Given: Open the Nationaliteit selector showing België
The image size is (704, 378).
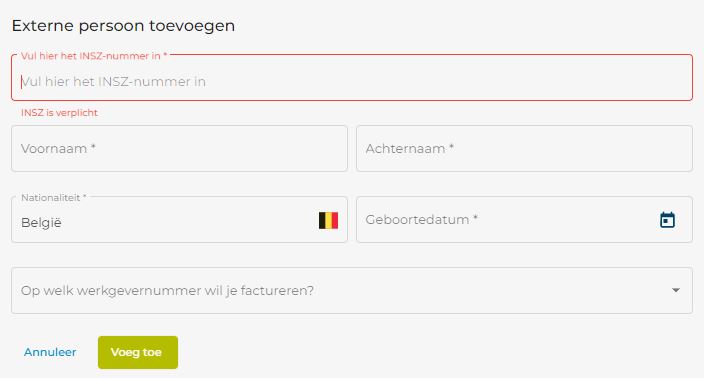Looking at the screenshot, I should (x=179, y=220).
